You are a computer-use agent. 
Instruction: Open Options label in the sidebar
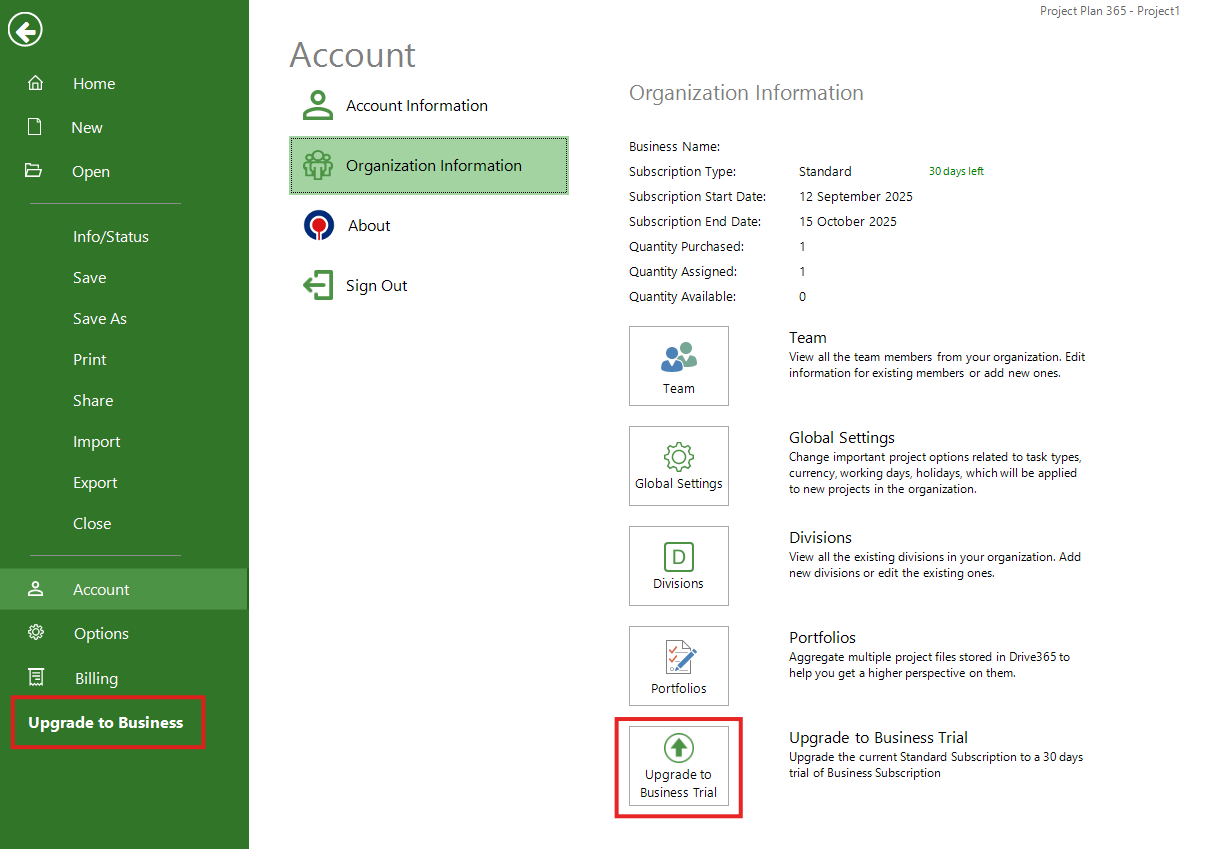click(101, 634)
